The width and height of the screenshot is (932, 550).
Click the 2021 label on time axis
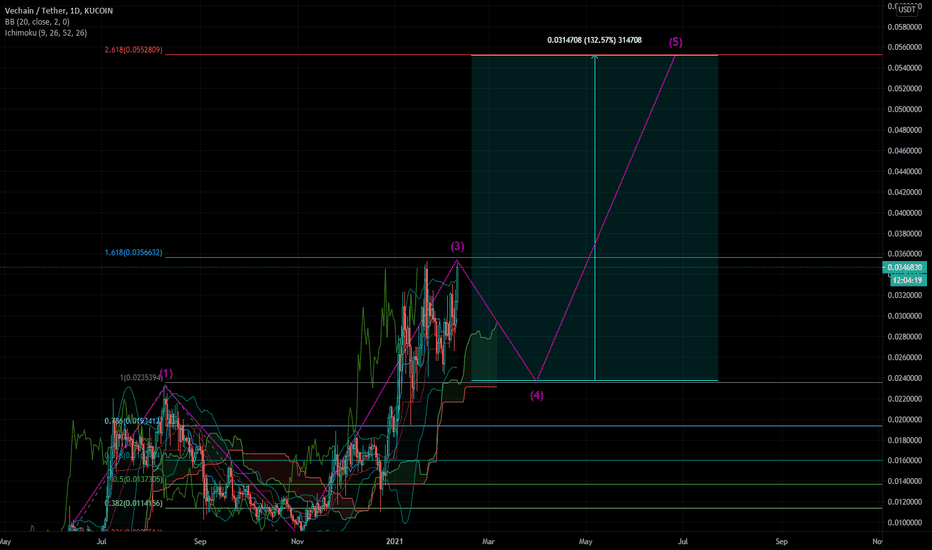(x=395, y=541)
